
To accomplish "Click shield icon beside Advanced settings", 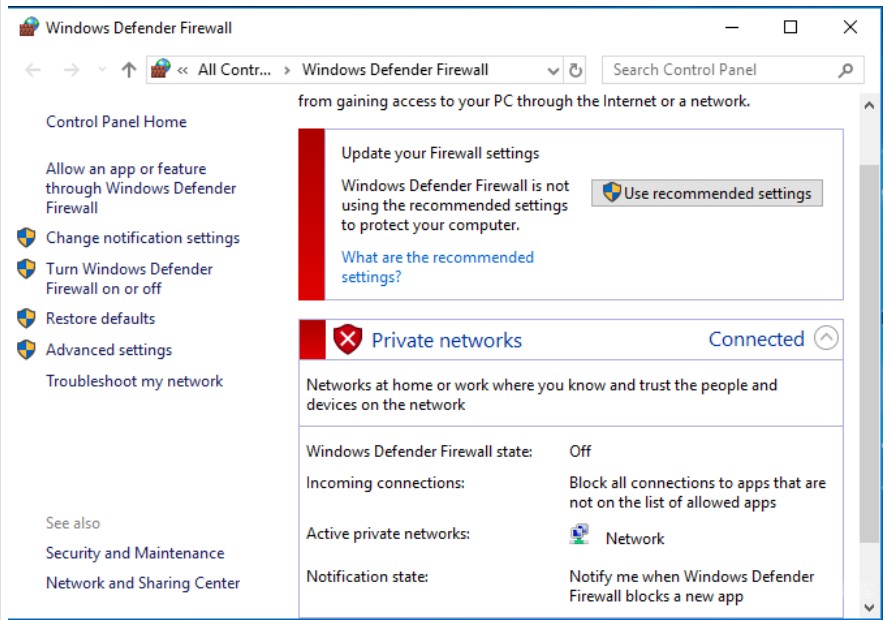I will coord(26,350).
